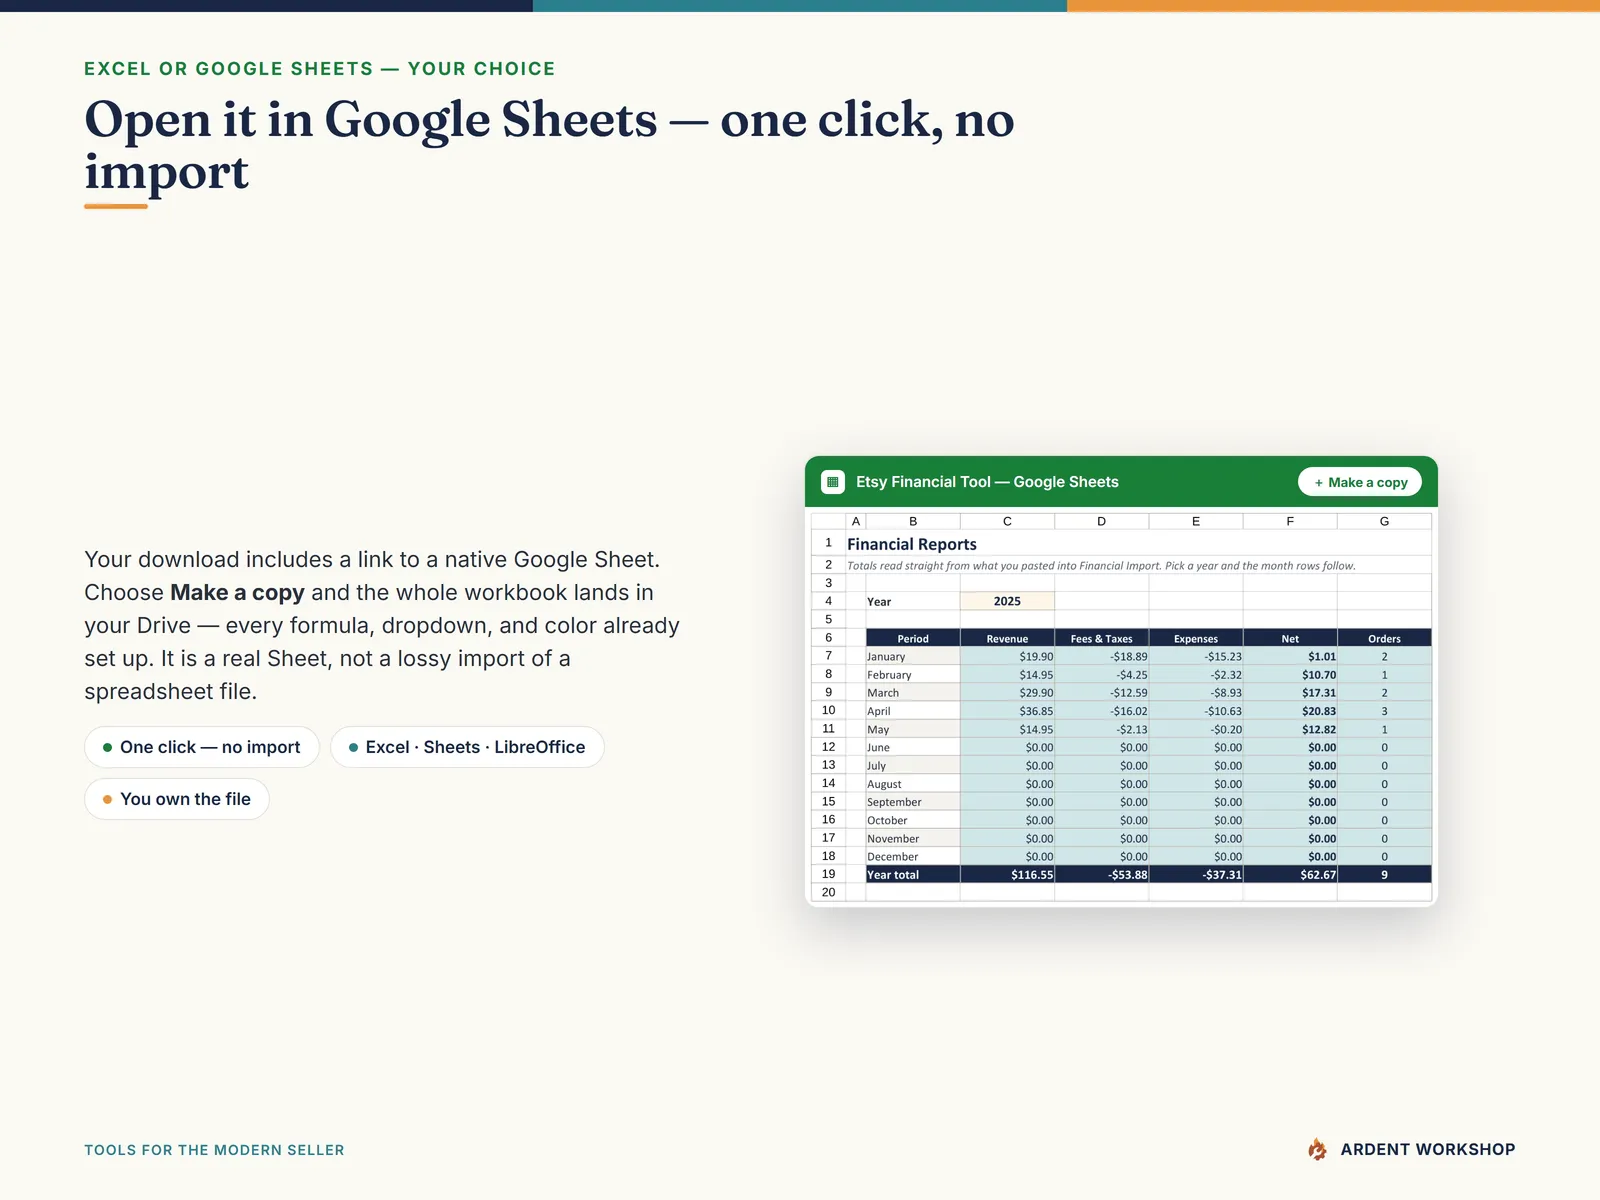1600x1200 pixels.
Task: Click the Revenue column heading
Action: [1007, 638]
